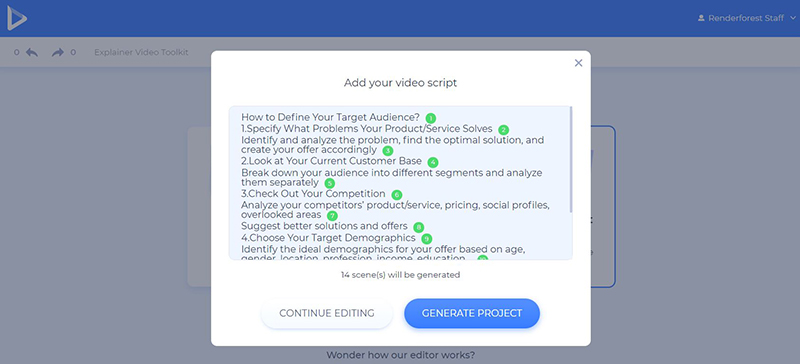Select Explainer Video Toolkit title
The height and width of the screenshot is (364, 800).
click(x=141, y=52)
